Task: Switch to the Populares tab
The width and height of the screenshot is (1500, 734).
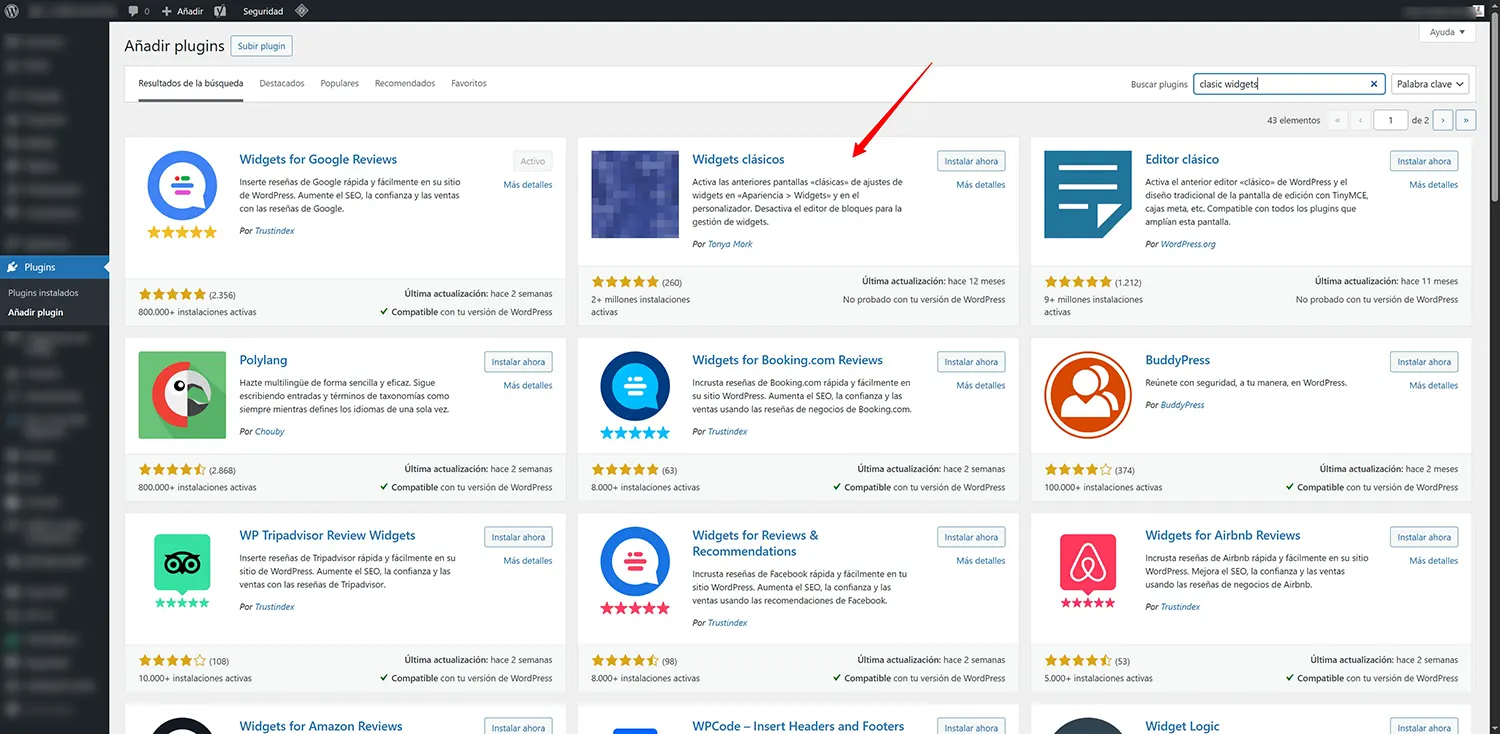Action: coord(340,83)
